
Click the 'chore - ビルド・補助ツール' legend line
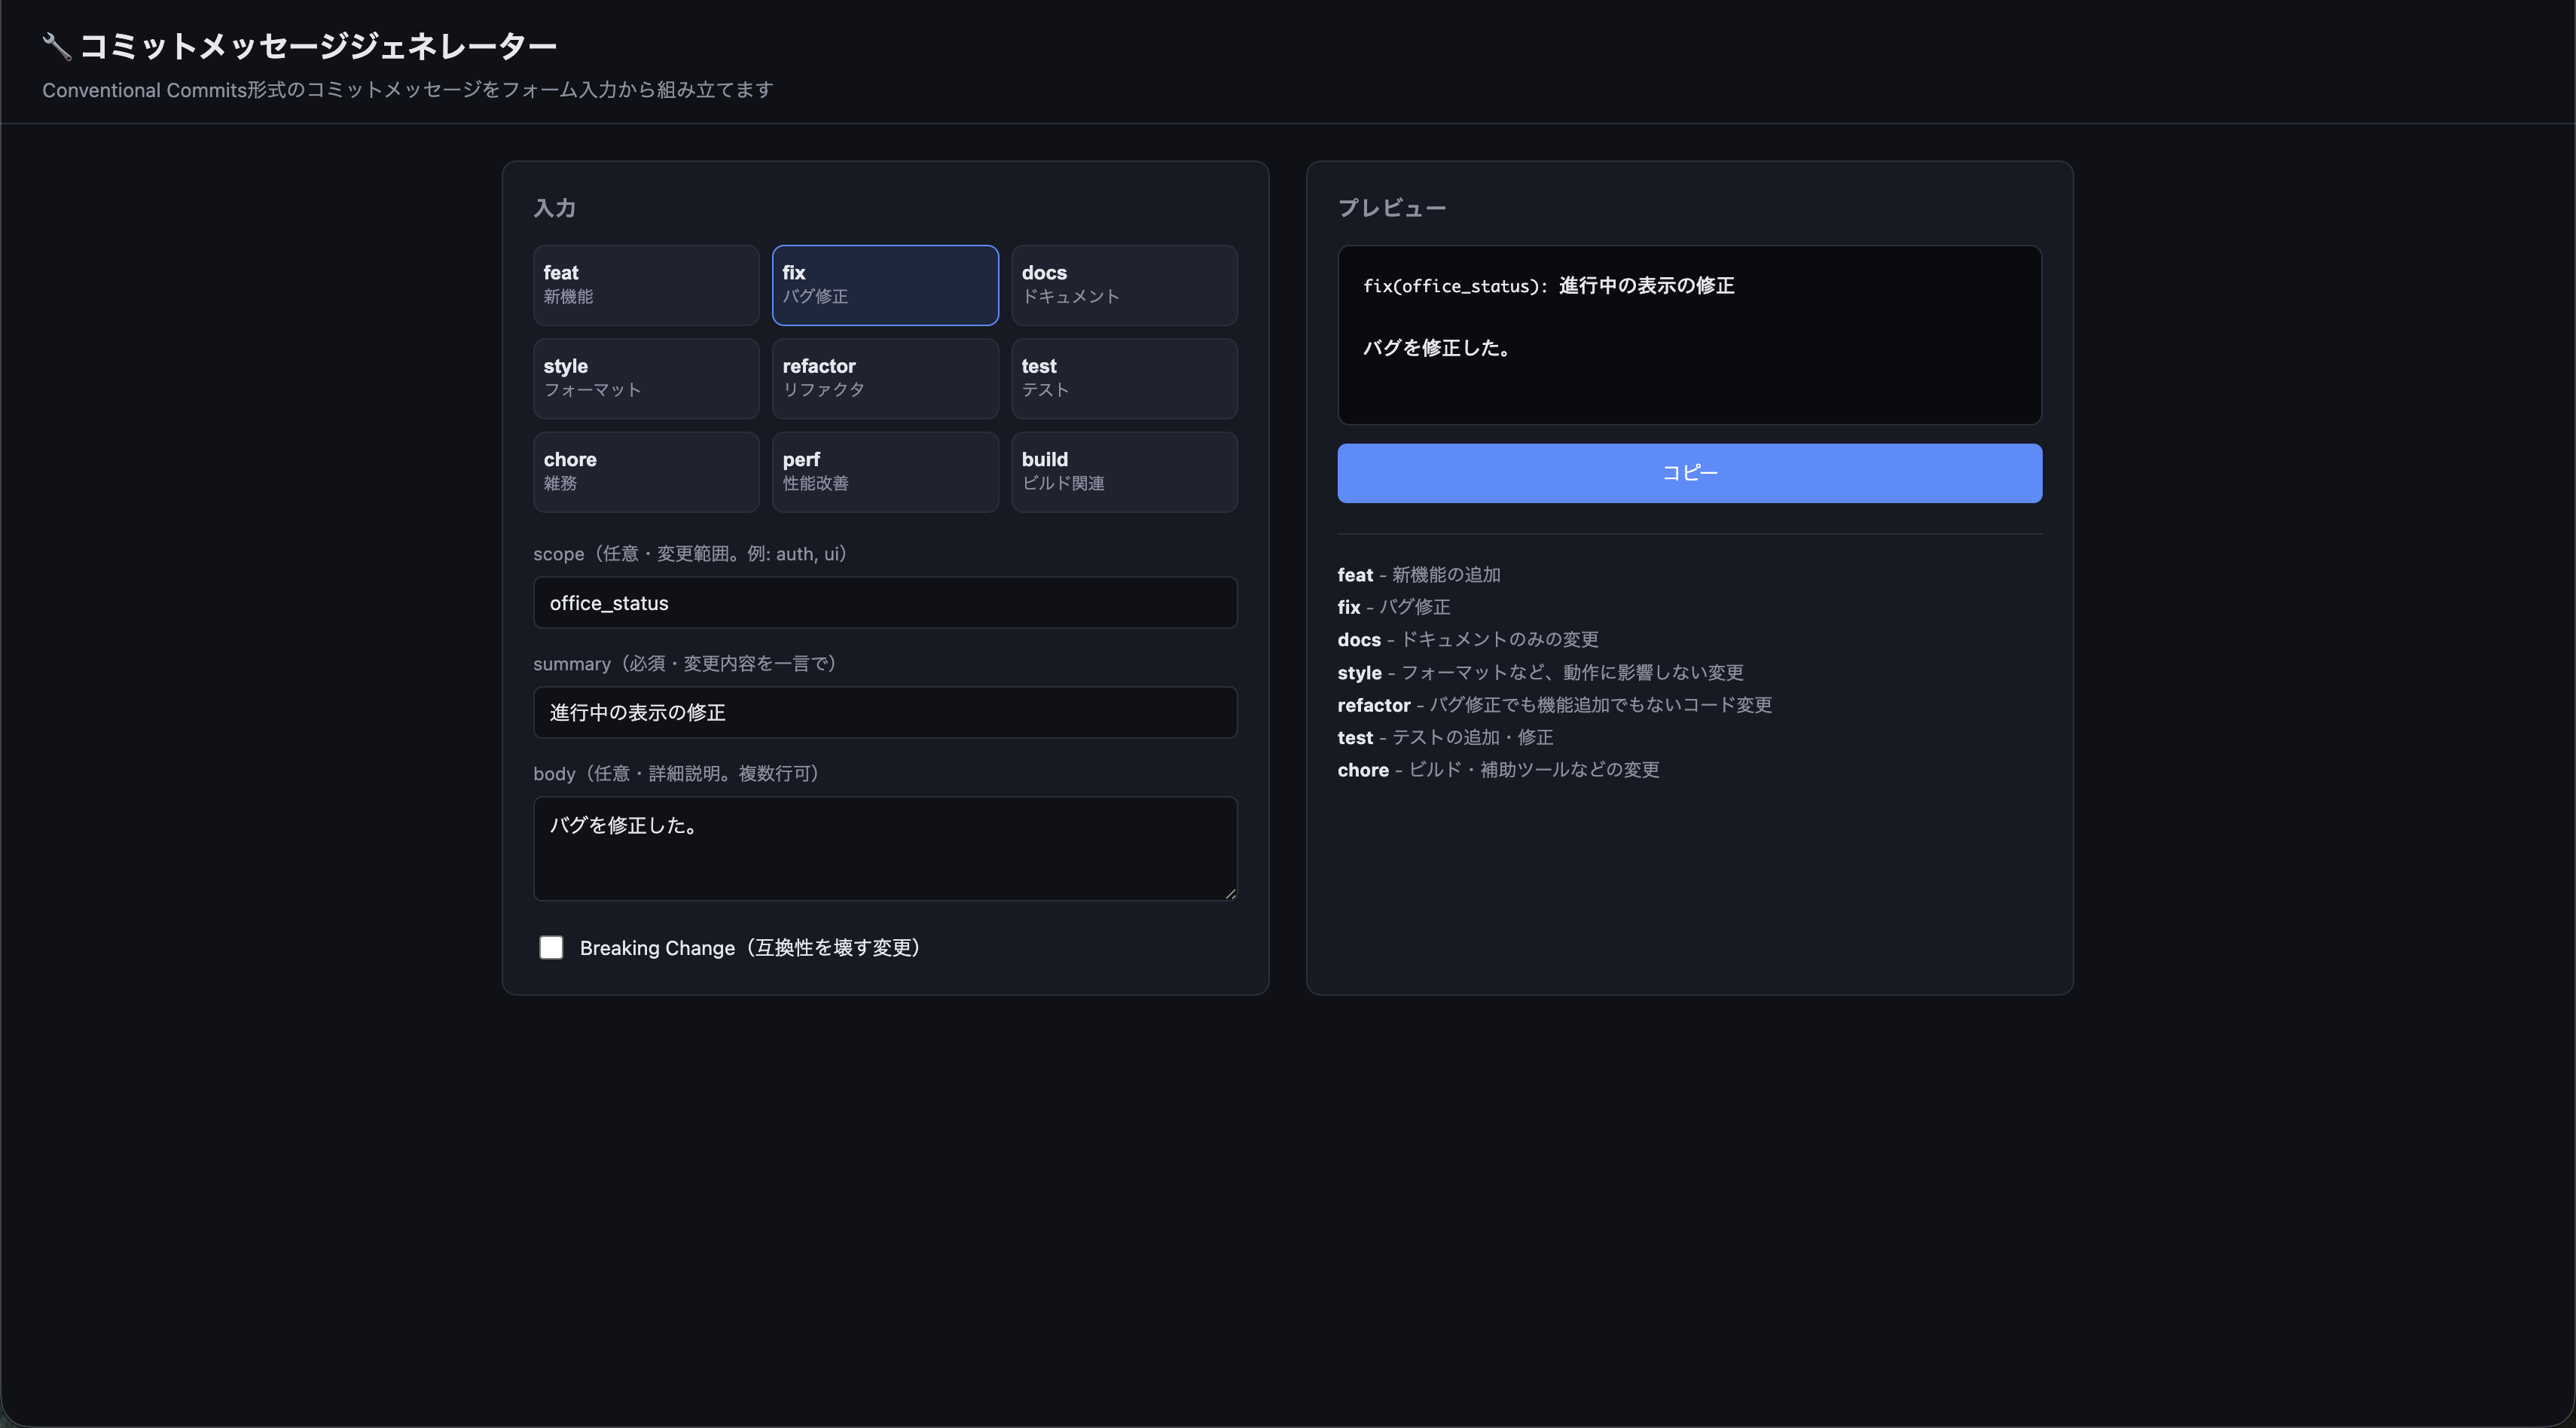point(1498,770)
